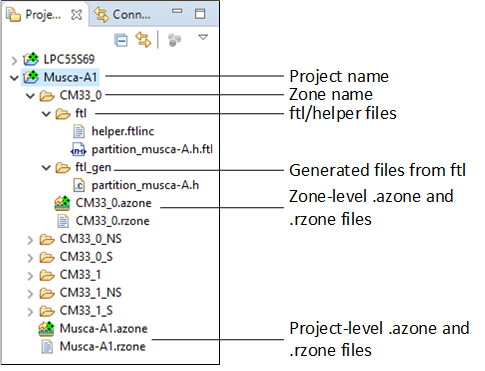Screen dimensions: 485x371
Task: Collapse the Musca-A1 project
Action: pos(14,78)
